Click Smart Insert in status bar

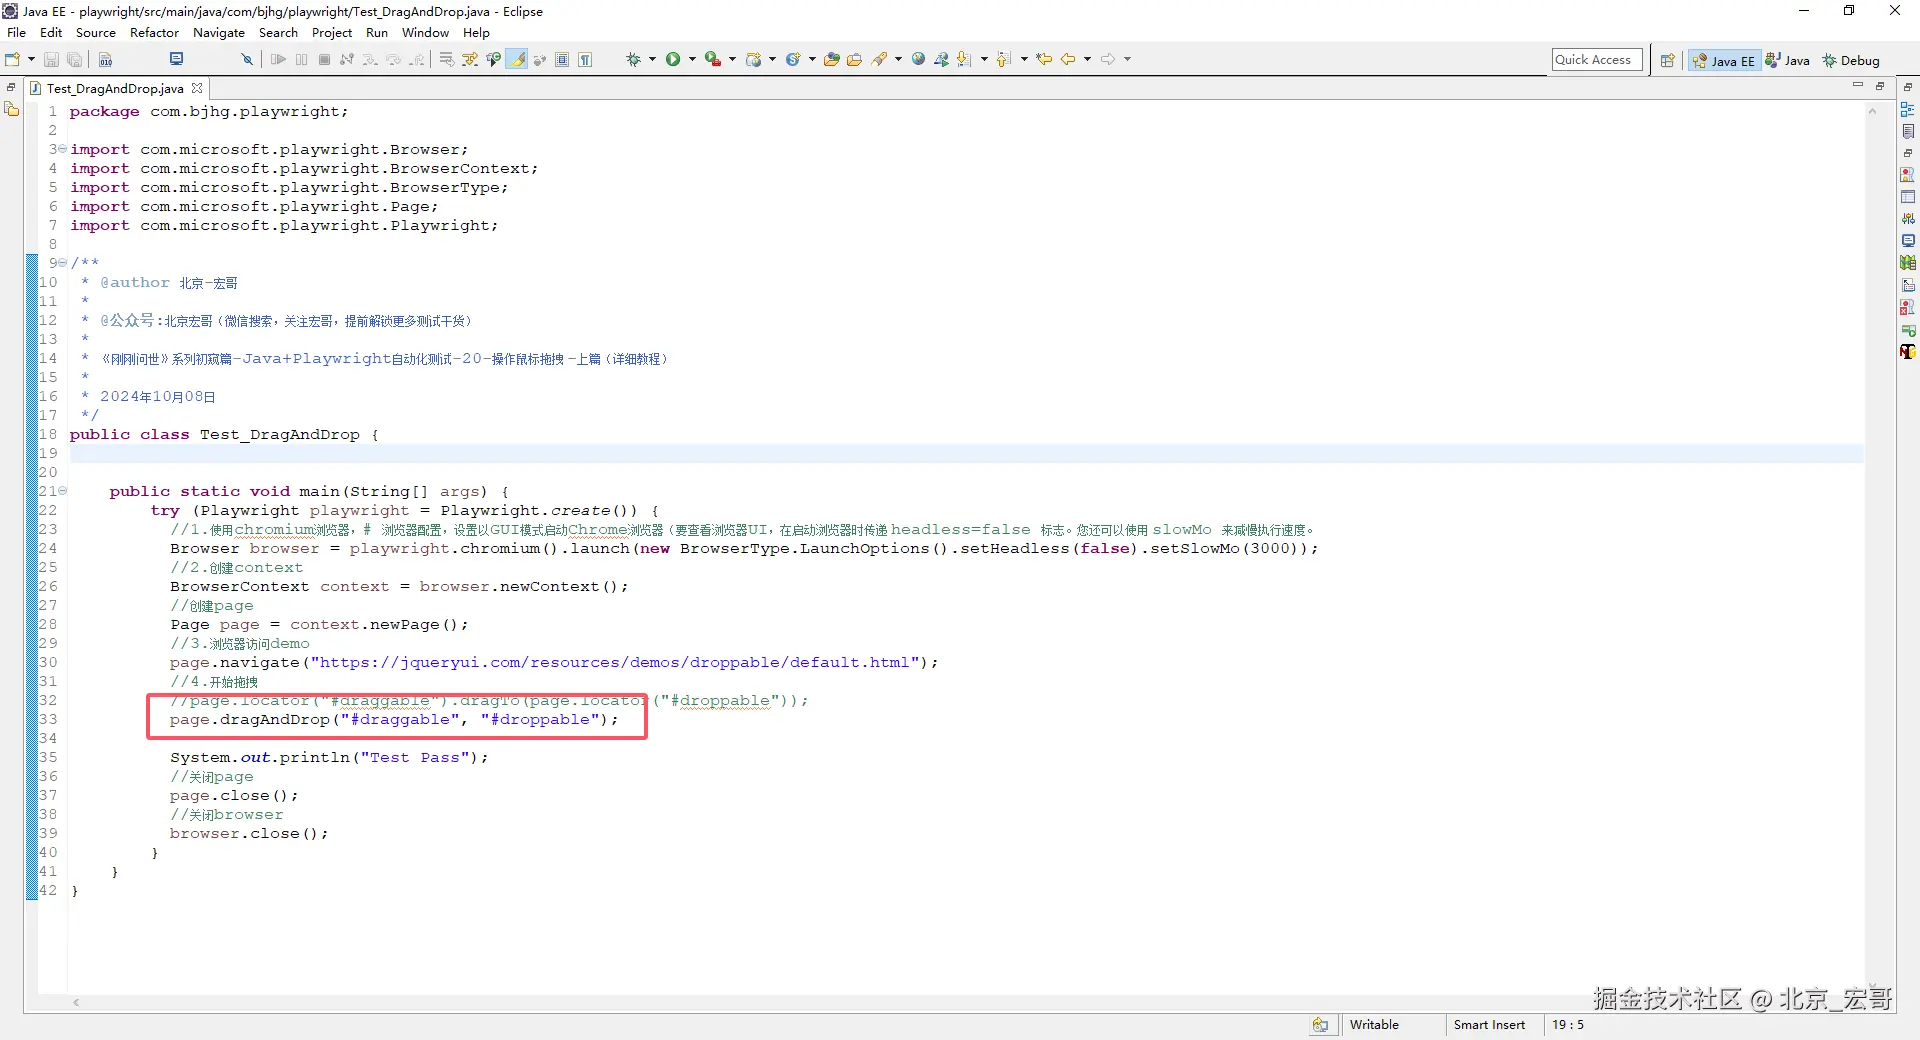click(x=1489, y=1025)
